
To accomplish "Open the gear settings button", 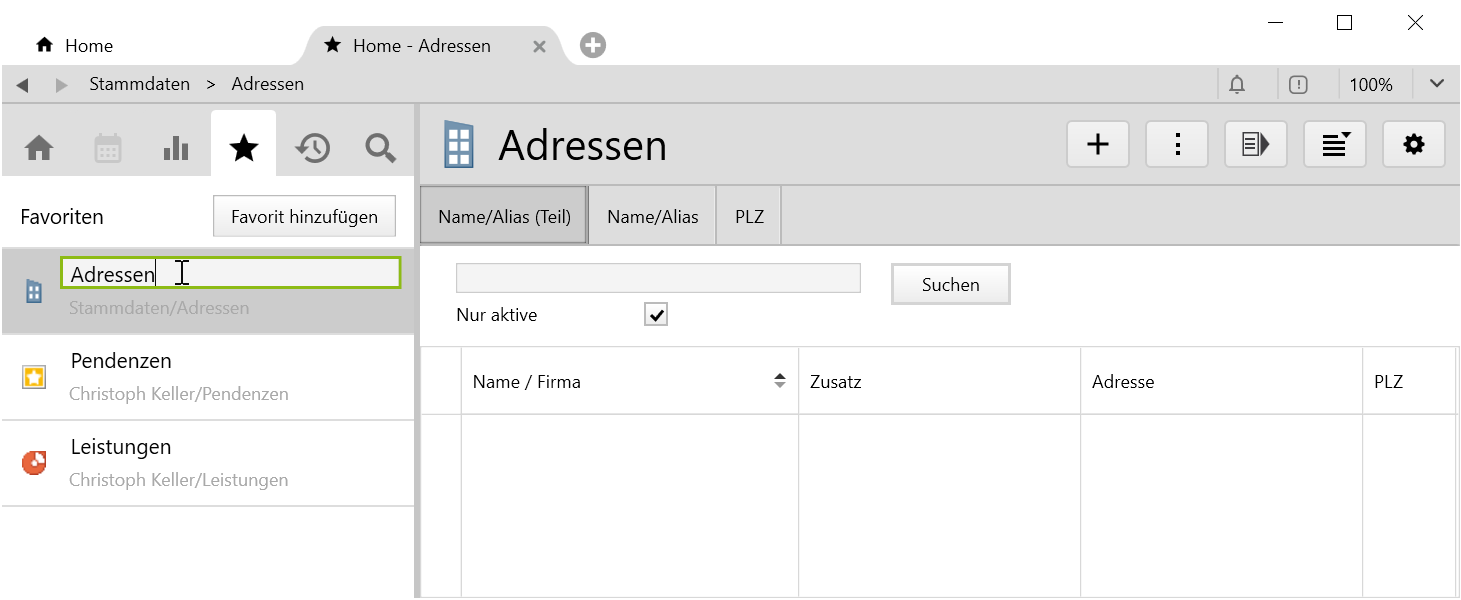I will click(1413, 145).
